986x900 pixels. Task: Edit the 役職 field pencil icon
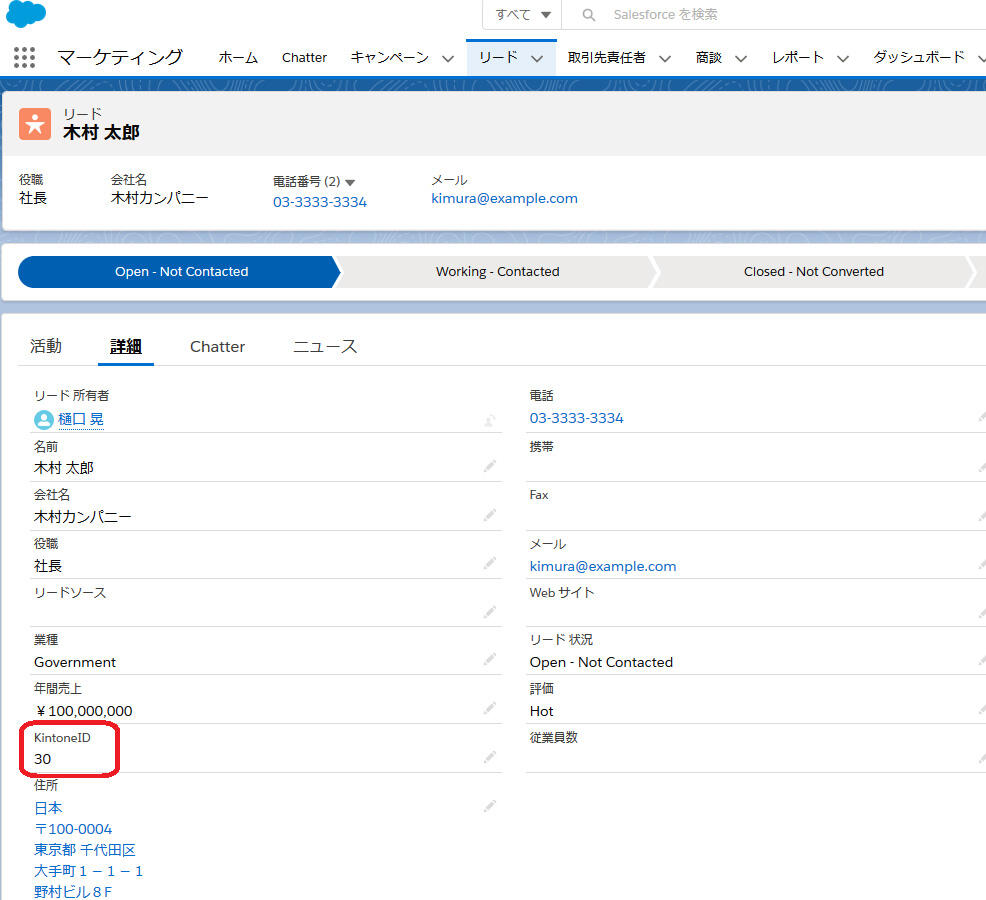[x=489, y=563]
